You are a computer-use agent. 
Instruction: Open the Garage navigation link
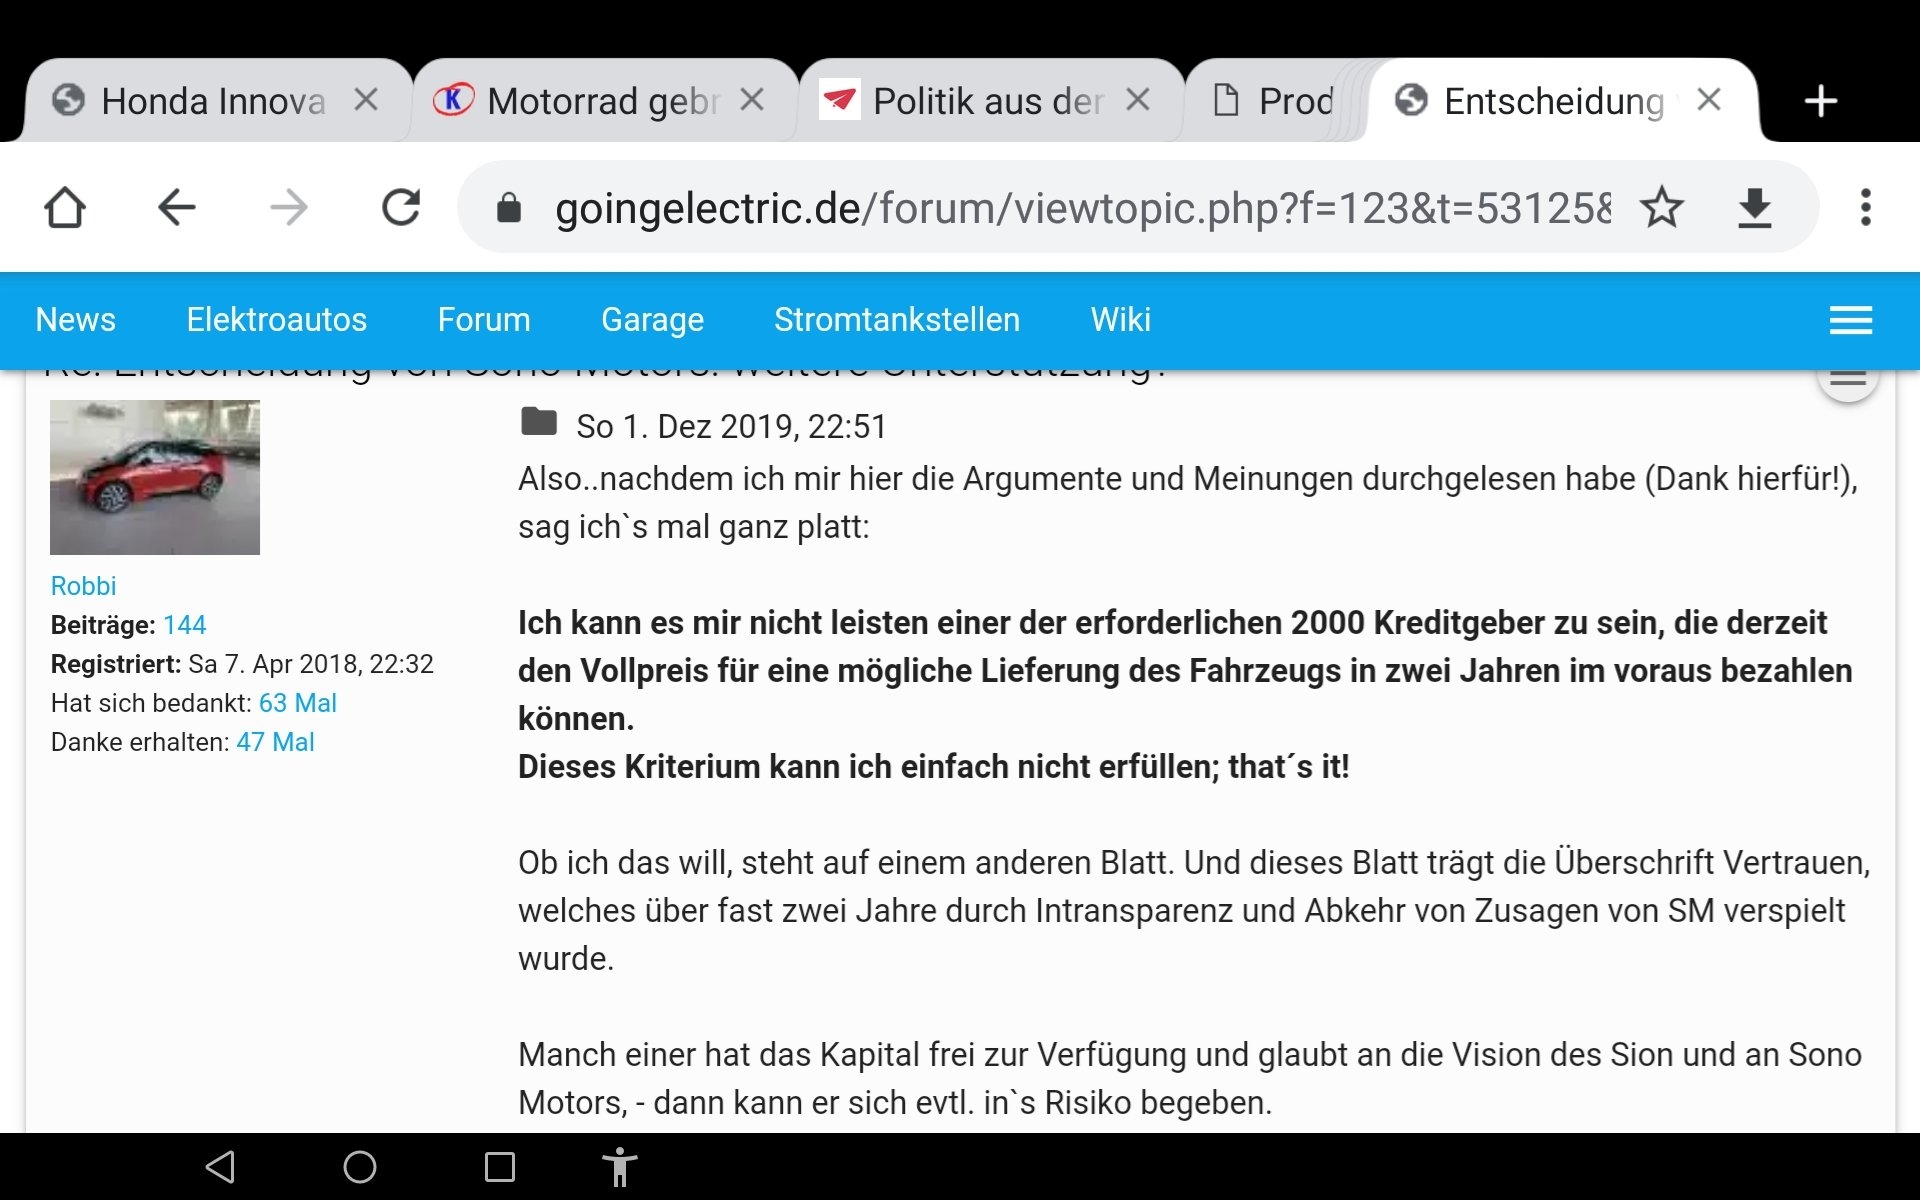click(652, 320)
